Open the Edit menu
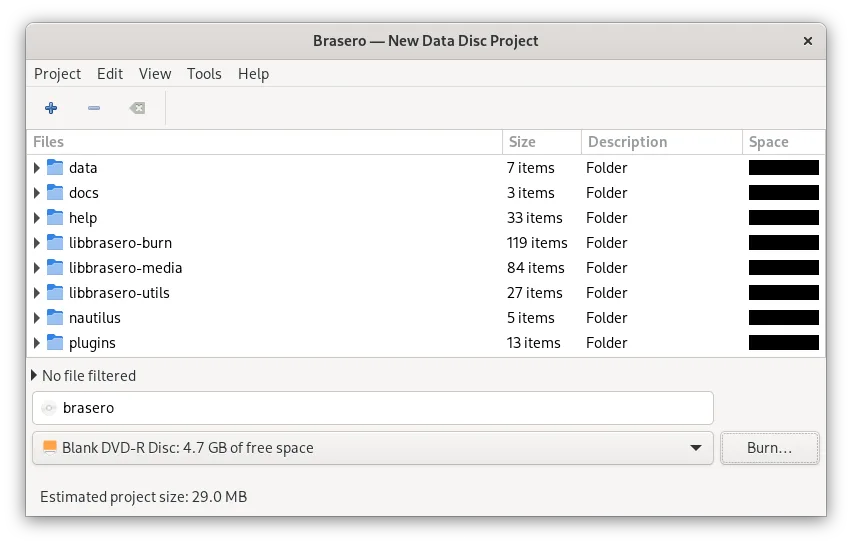Image resolution: width=852 pixels, height=545 pixels. [110, 73]
